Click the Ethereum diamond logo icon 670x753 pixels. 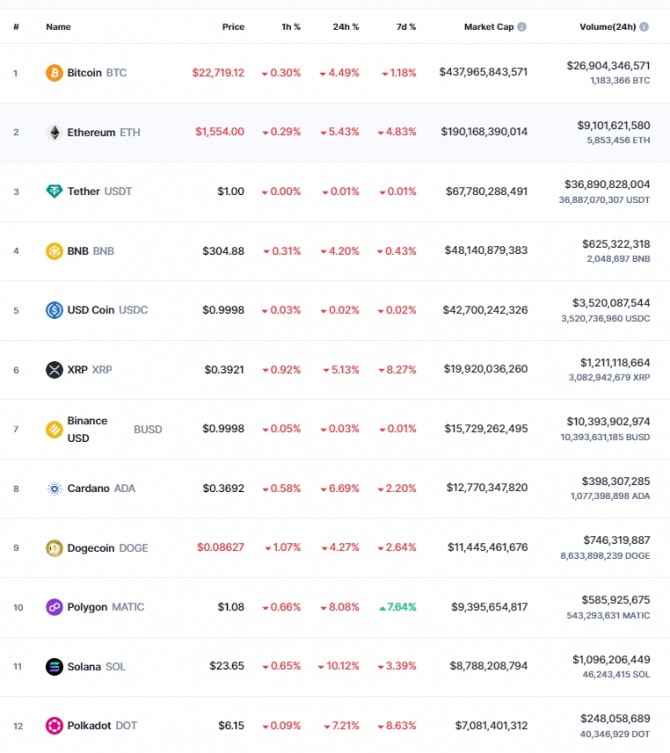pos(54,133)
